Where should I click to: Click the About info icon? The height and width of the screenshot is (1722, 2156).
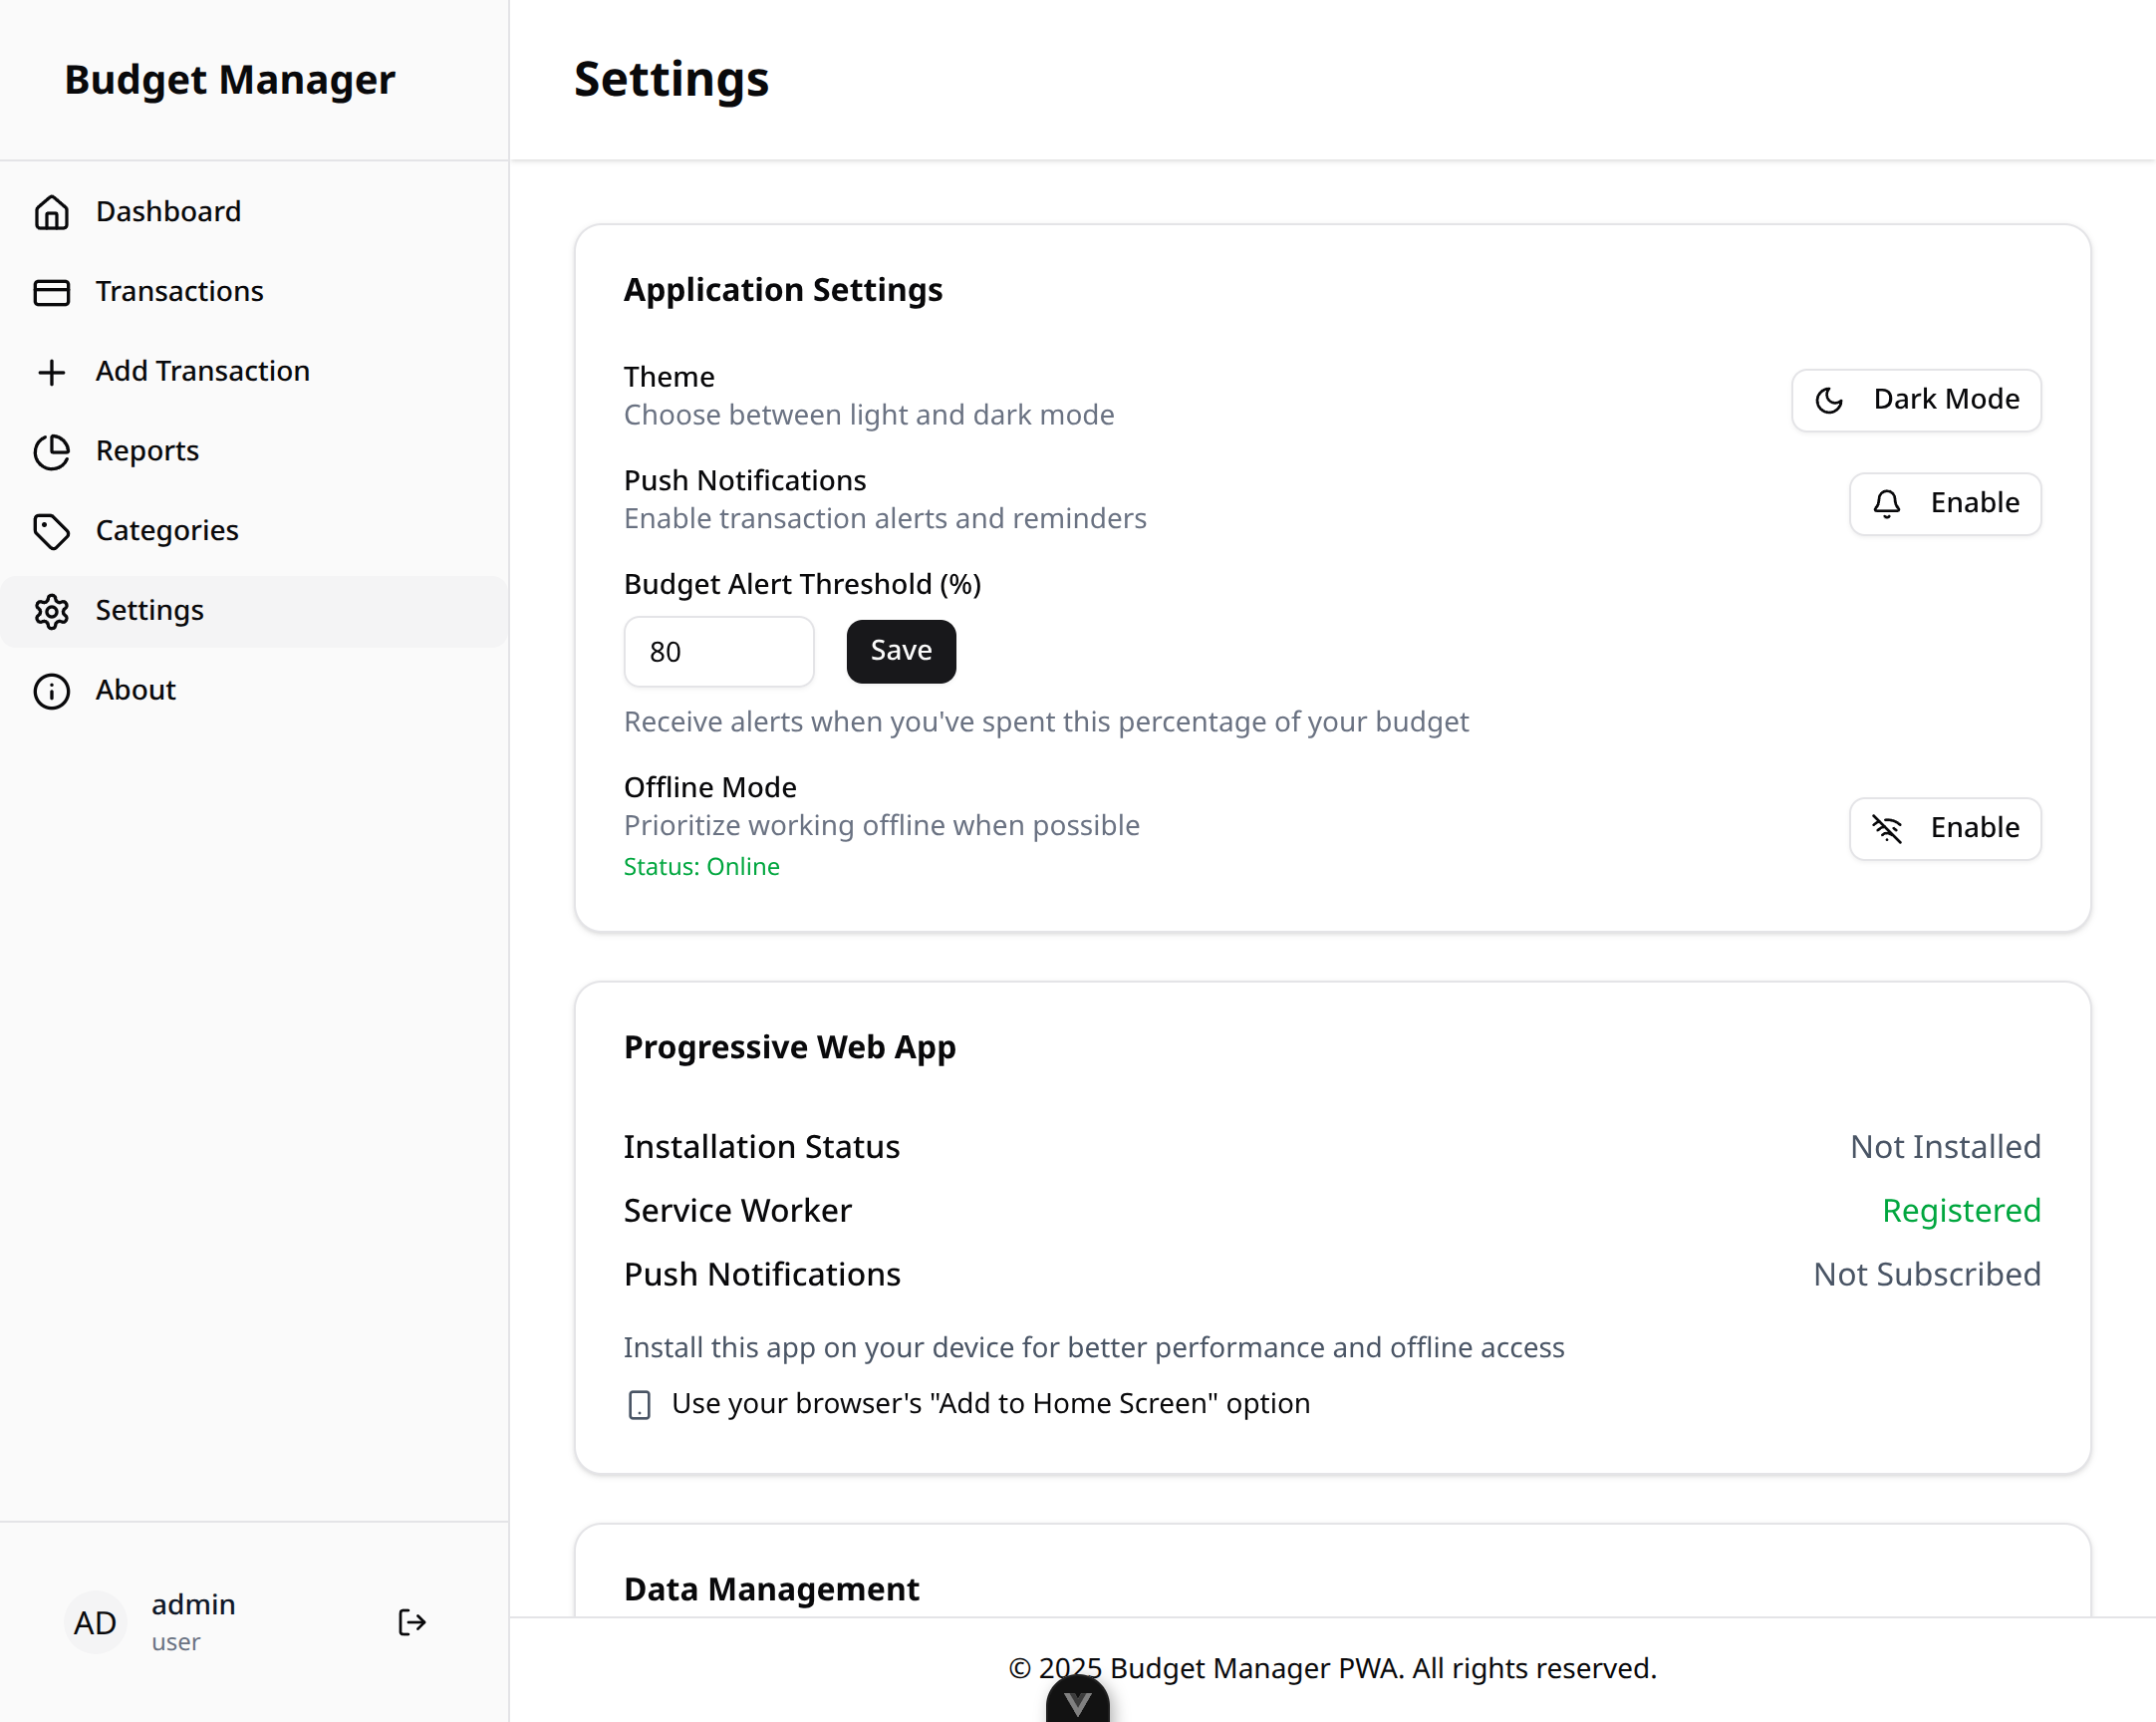51,691
